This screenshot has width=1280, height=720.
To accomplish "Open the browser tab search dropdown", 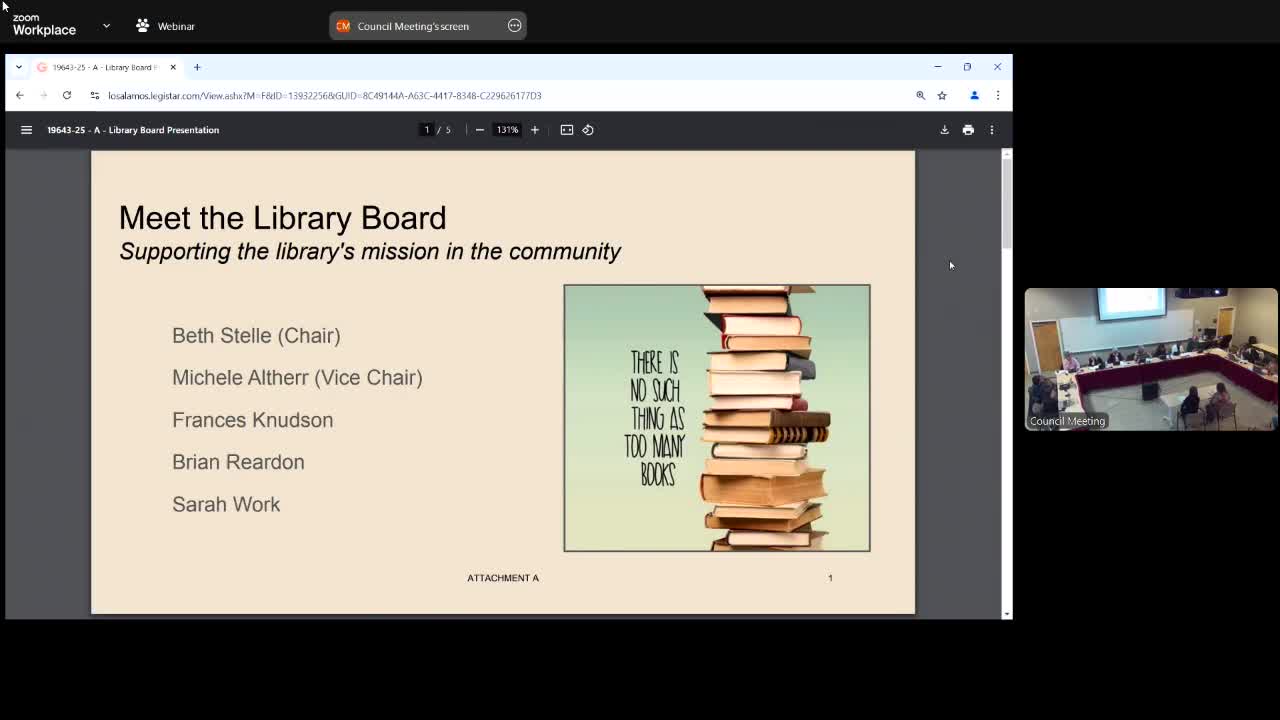I will point(18,67).
